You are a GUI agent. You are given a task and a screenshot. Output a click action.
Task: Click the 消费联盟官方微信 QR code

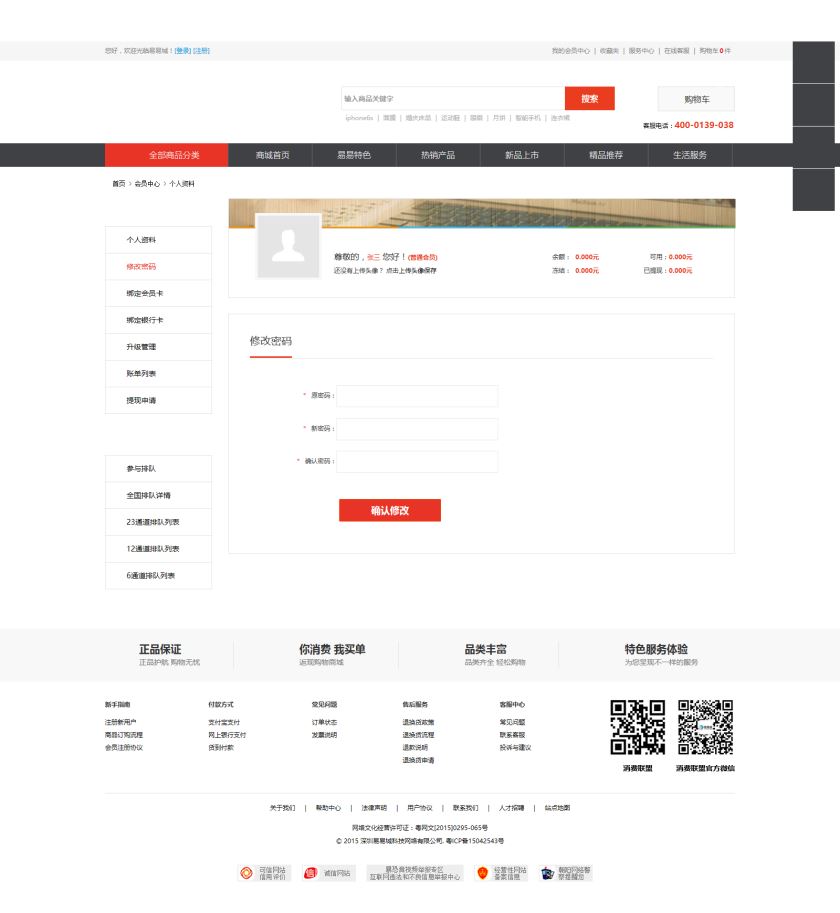point(705,727)
